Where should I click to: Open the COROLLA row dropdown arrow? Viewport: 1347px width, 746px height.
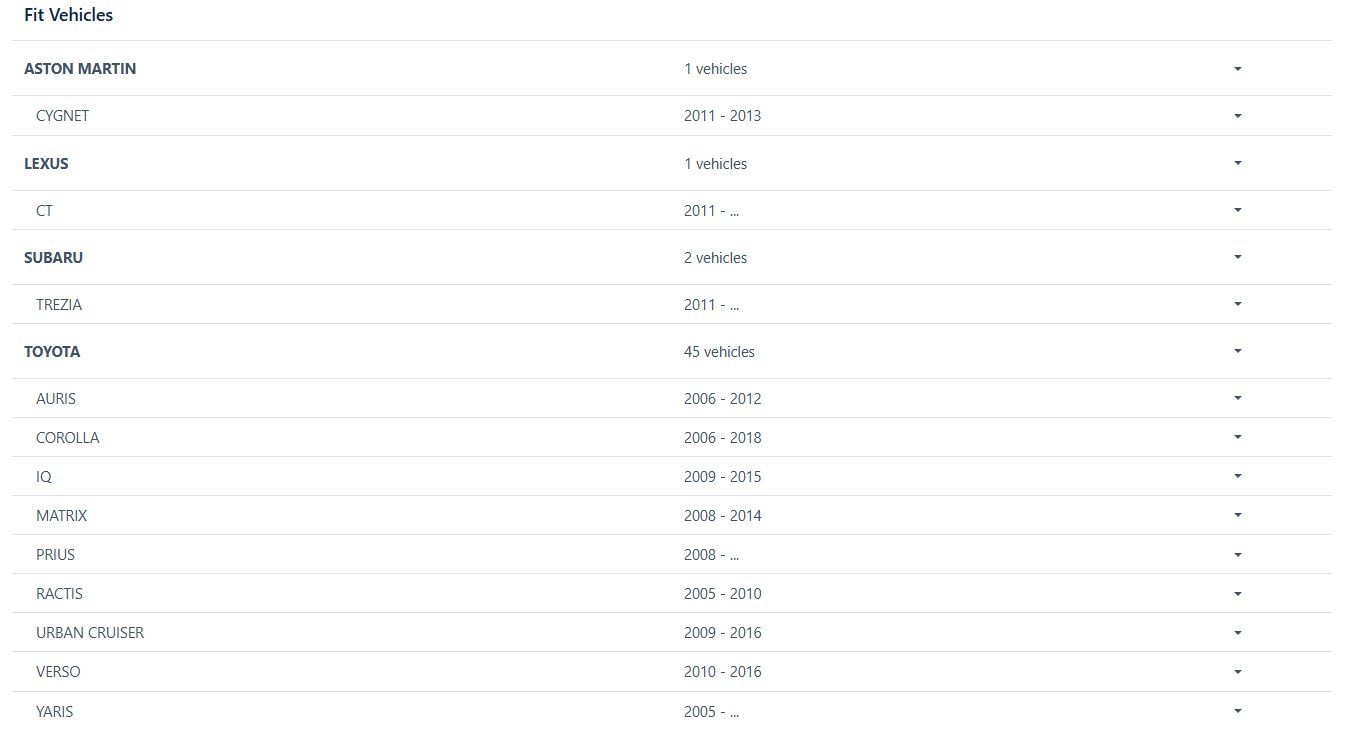pos(1237,437)
